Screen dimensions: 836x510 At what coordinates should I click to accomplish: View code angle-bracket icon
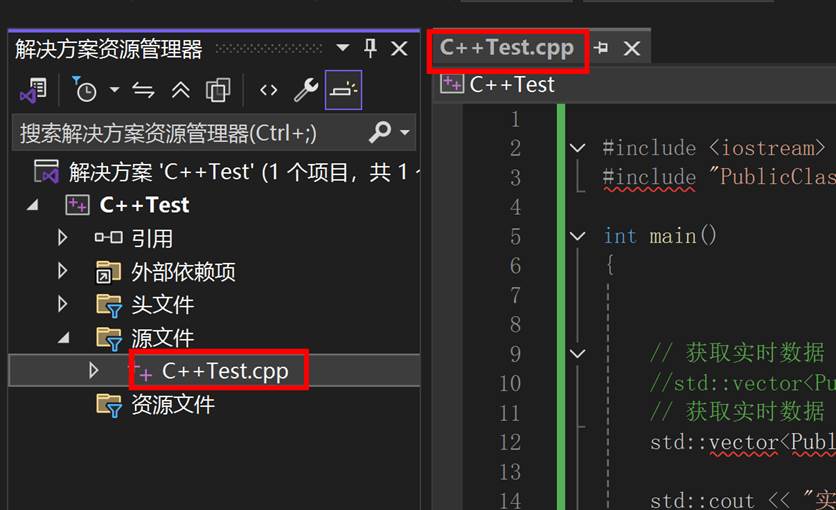tap(268, 90)
